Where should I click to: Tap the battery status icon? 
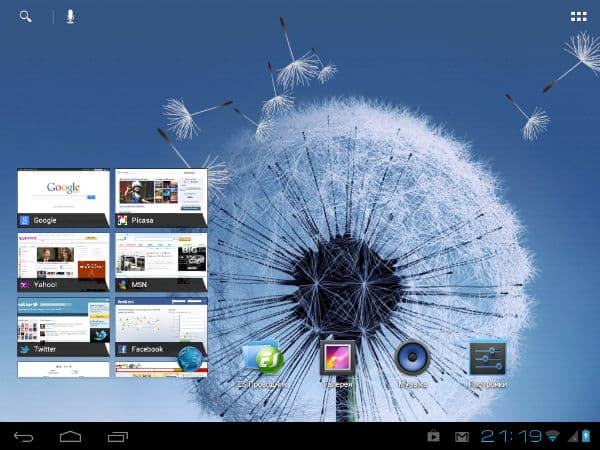click(586, 436)
